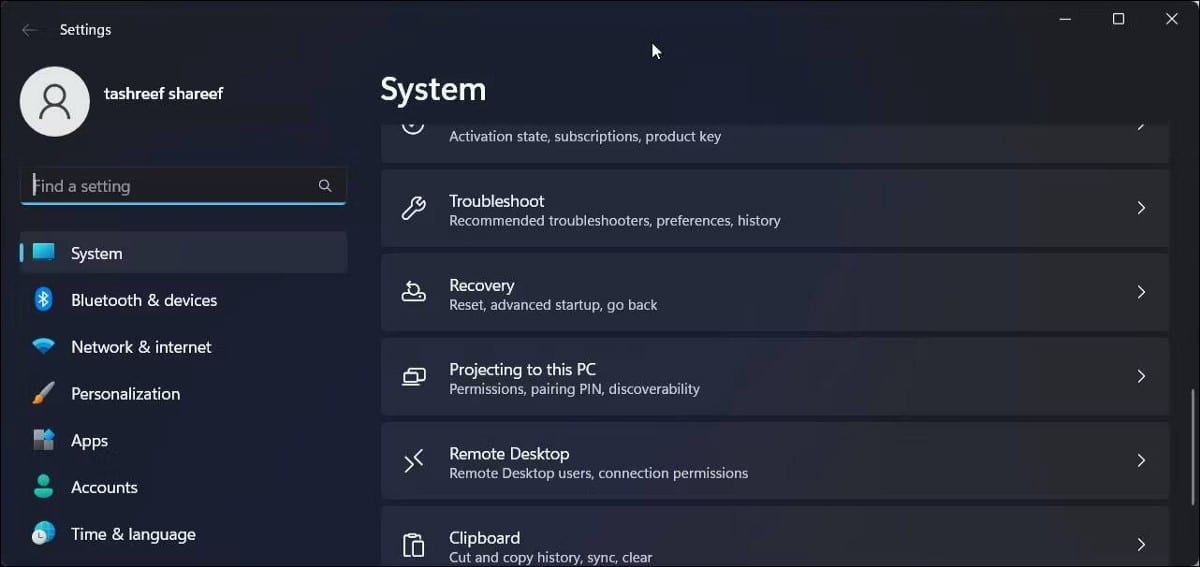Screen dimensions: 1200x567
Task: Expand Troubleshoot using its chevron arrow
Action: click(1141, 208)
